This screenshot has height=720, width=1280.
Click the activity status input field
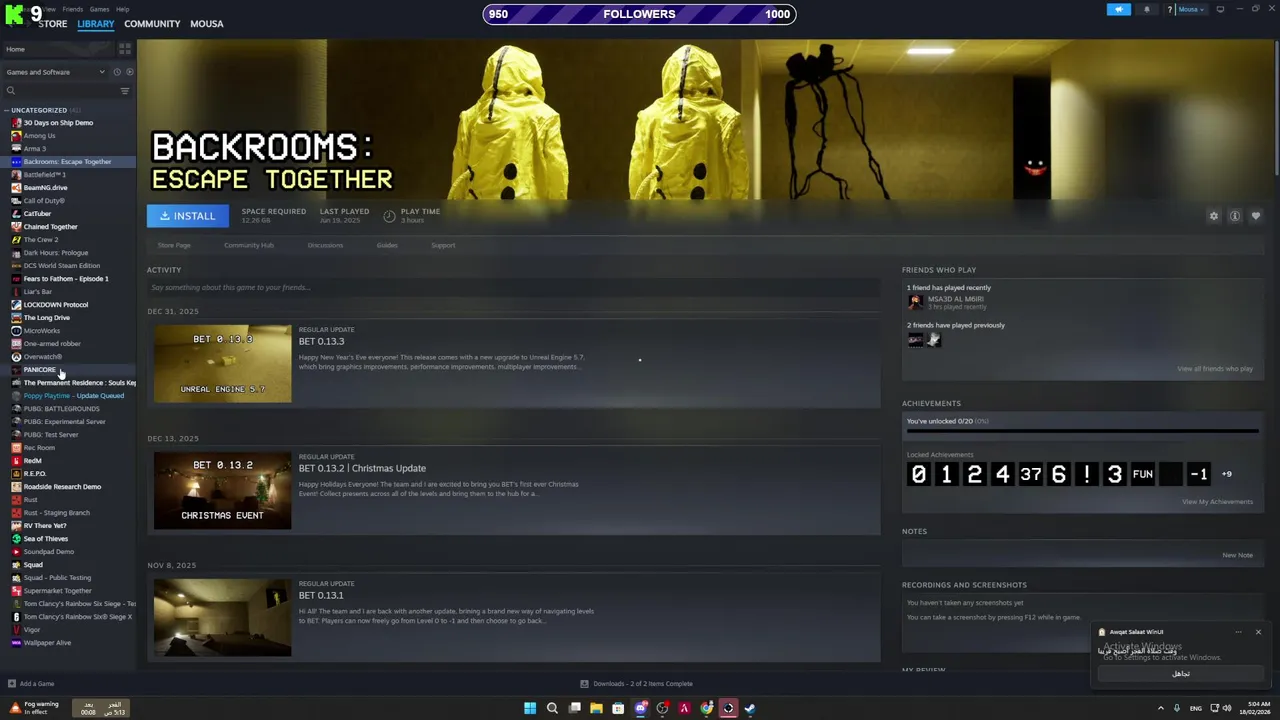tap(513, 287)
